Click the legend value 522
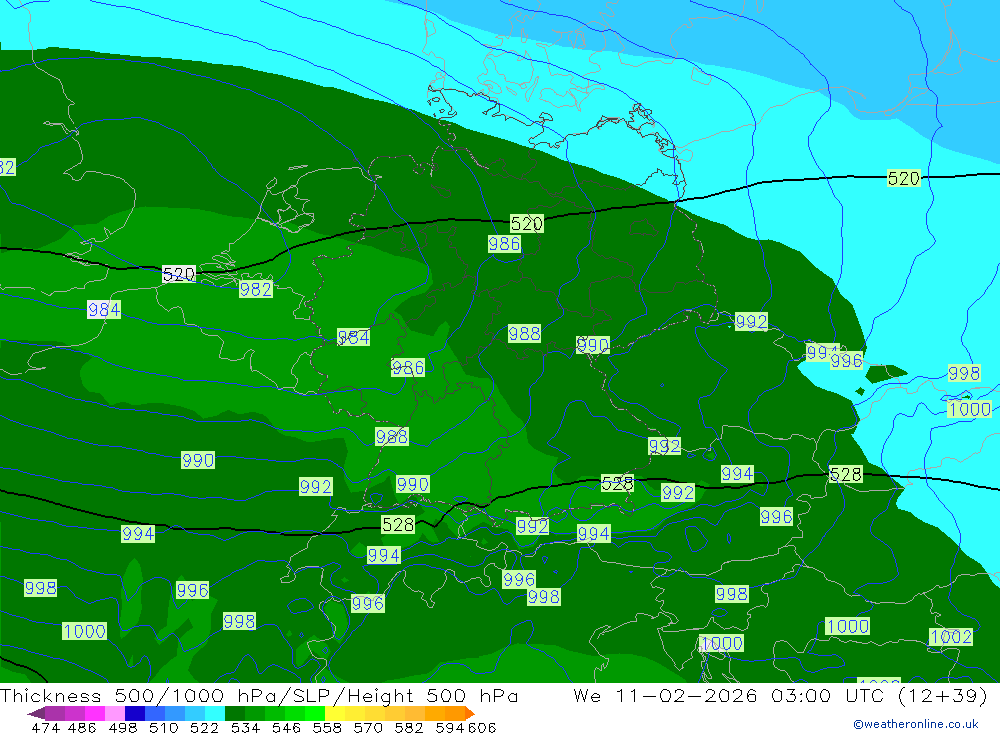Screen dimensions: 1000x733 point(205,728)
